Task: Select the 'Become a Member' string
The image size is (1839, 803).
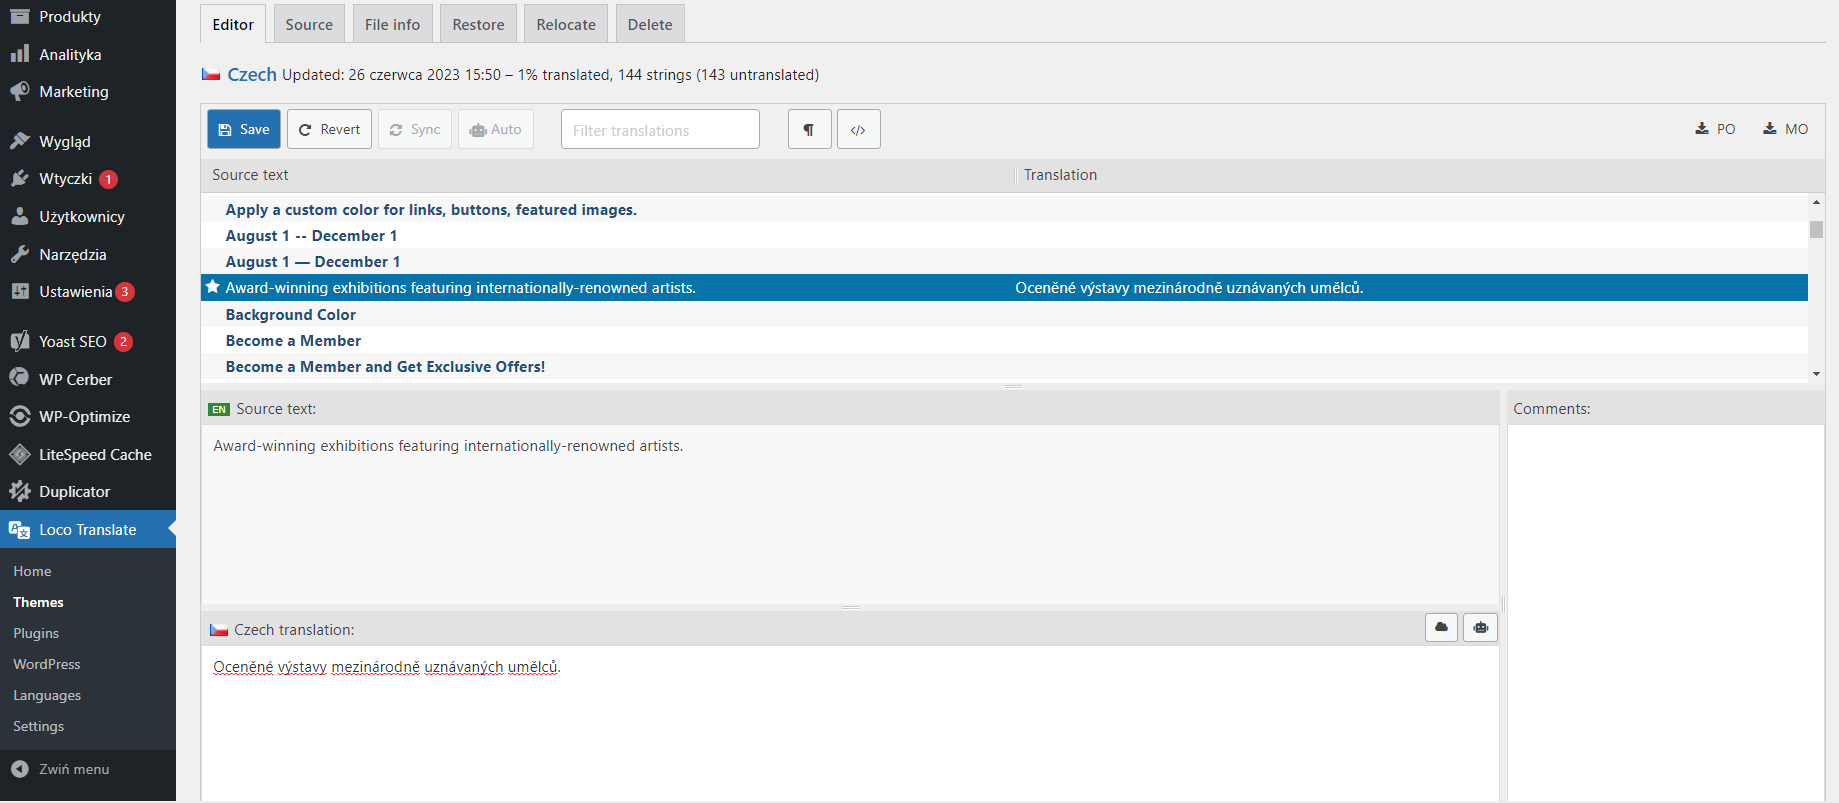Action: coord(1004,340)
